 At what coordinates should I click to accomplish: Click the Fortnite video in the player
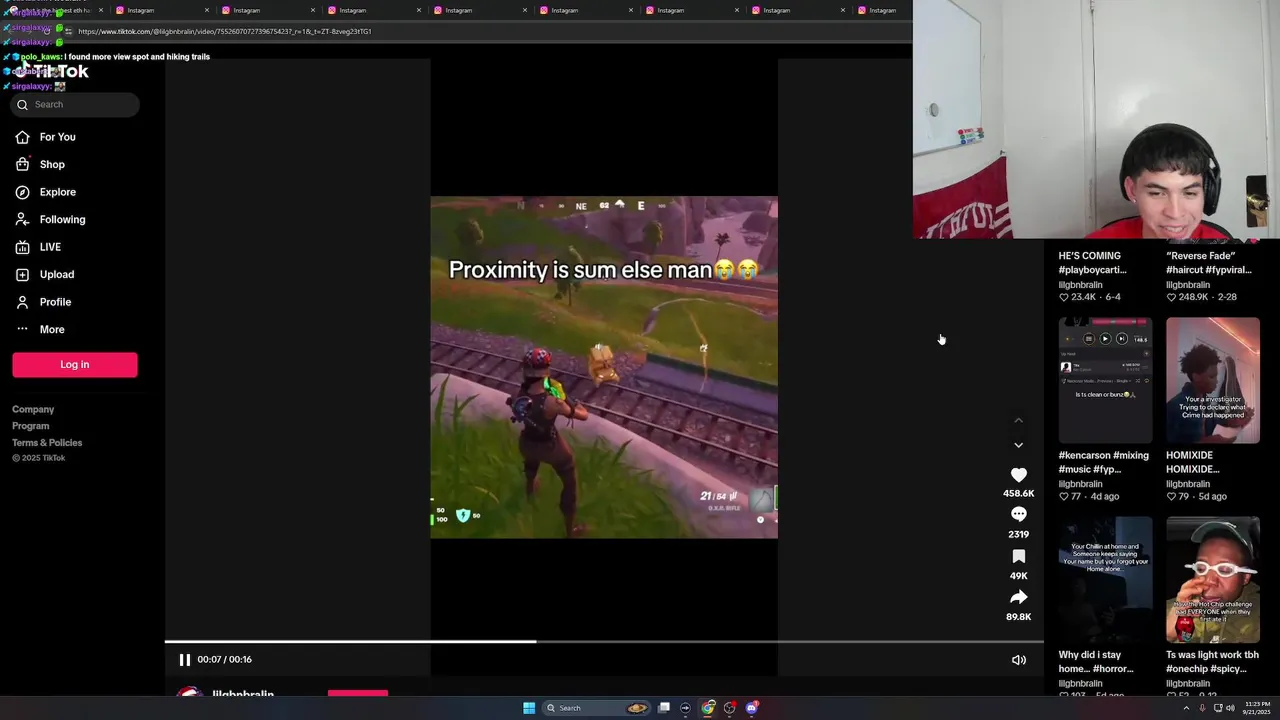tap(604, 367)
